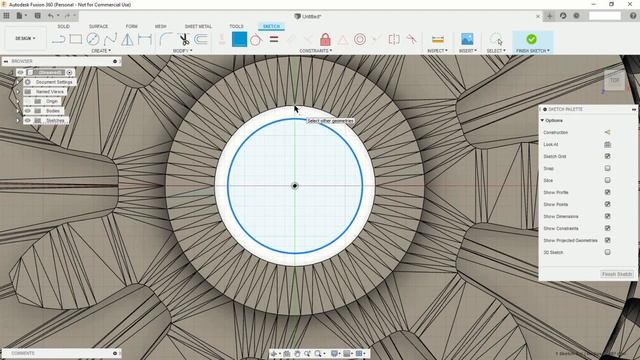Enable the 3D Sketch checkbox
This screenshot has height=360, width=640.
(x=607, y=252)
